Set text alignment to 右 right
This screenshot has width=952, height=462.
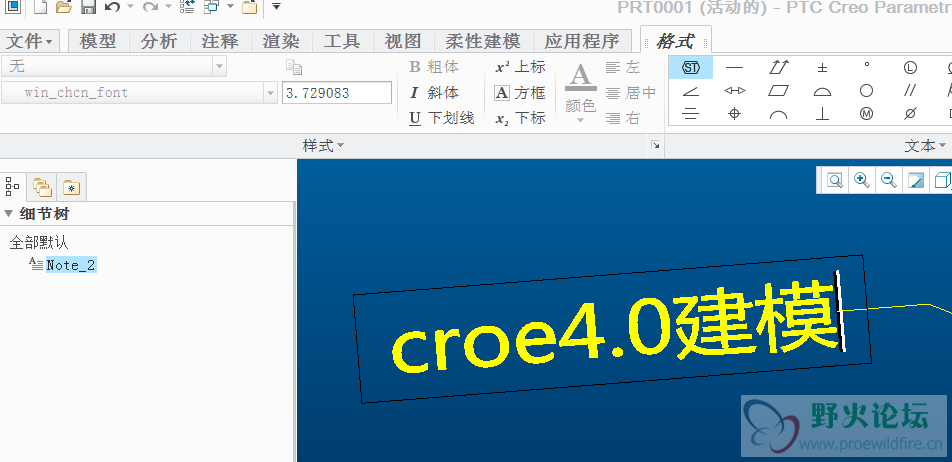pyautogui.click(x=623, y=118)
